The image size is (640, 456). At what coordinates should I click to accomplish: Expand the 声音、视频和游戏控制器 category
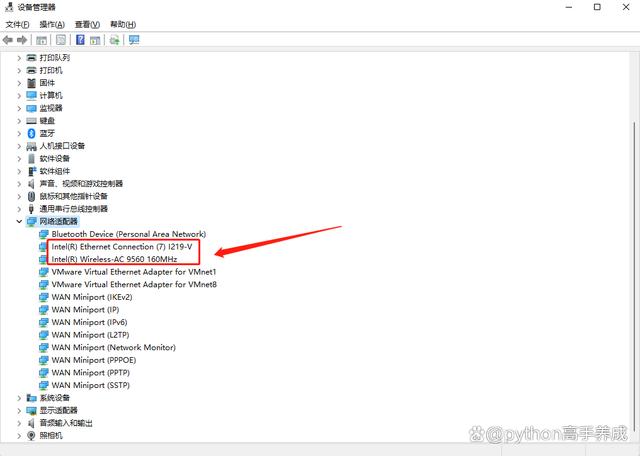pyautogui.click(x=19, y=183)
